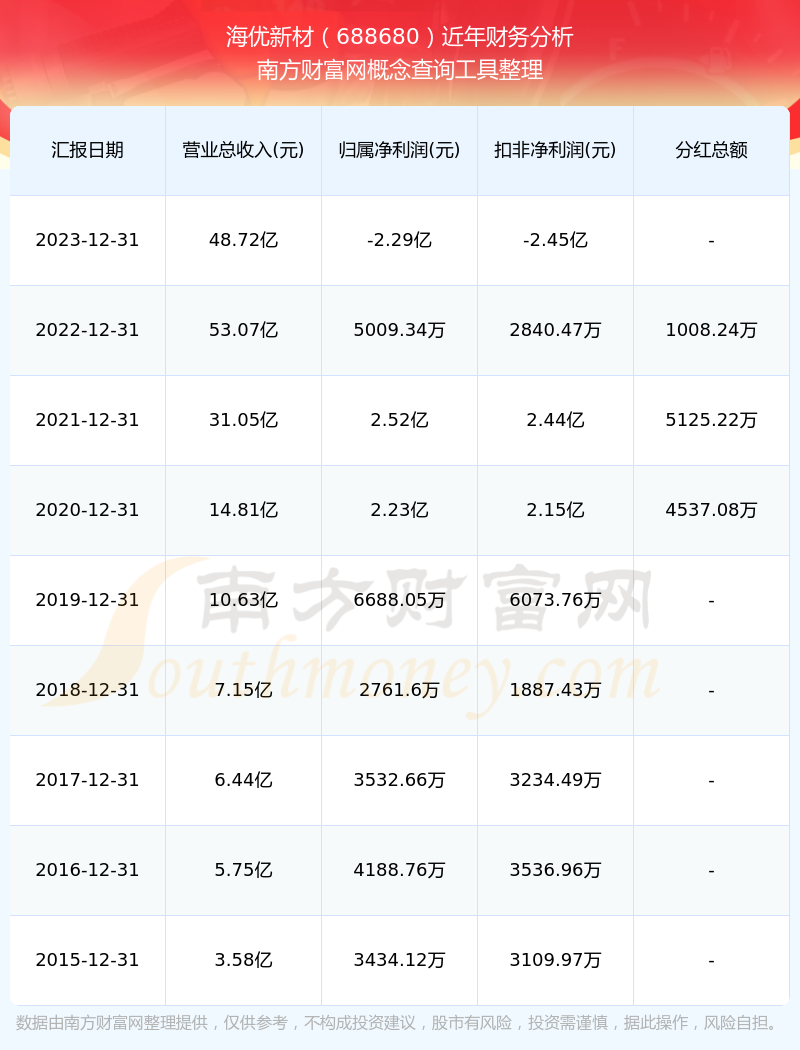Select the 3.58亿 revenue cell
Screen dimensions: 800x1050
point(244,960)
